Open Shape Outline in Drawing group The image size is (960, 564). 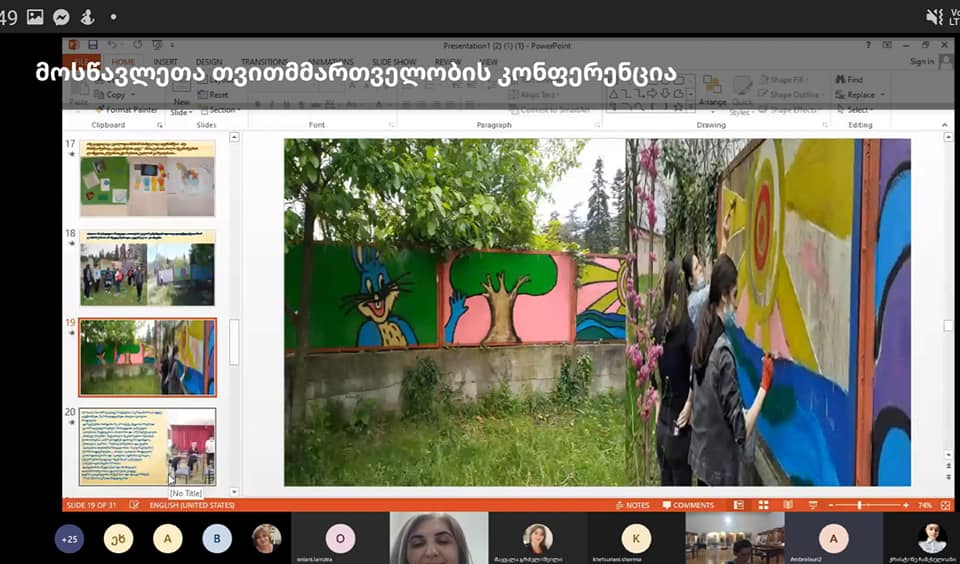789,95
